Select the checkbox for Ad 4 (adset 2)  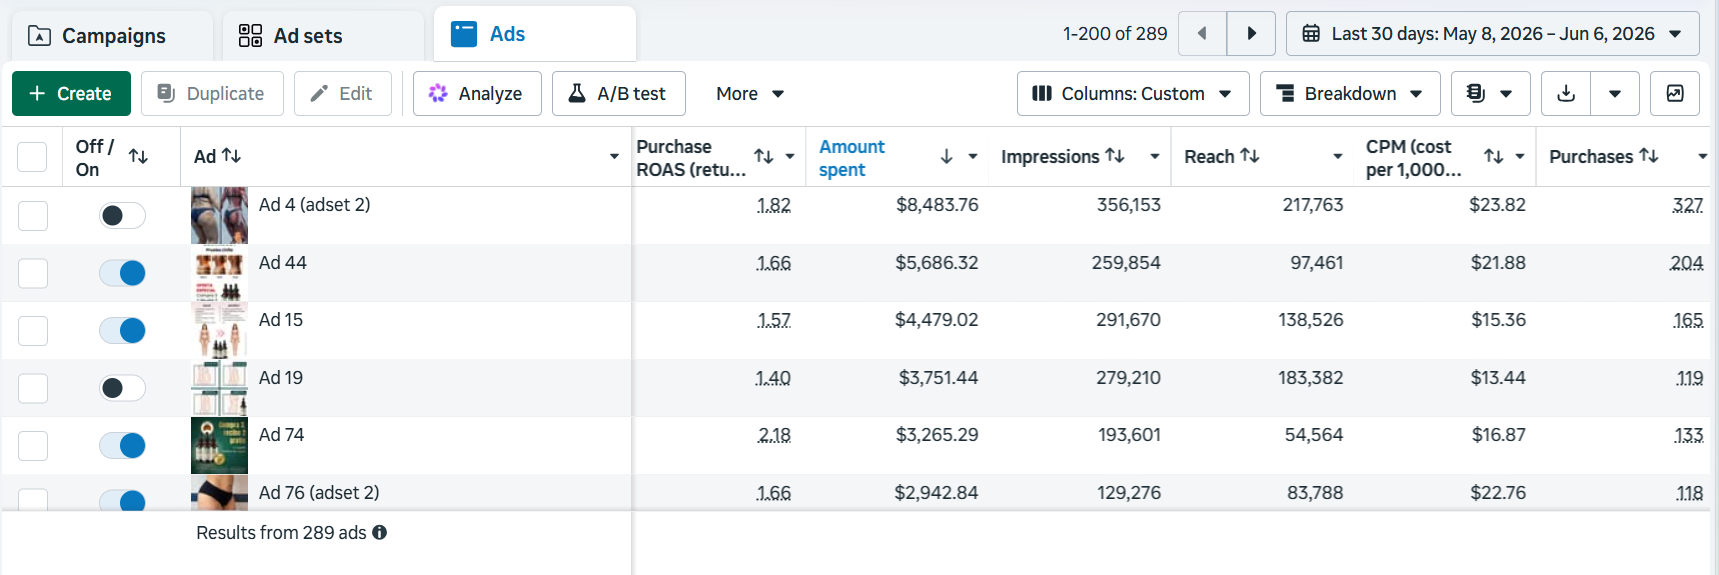pos(32,216)
